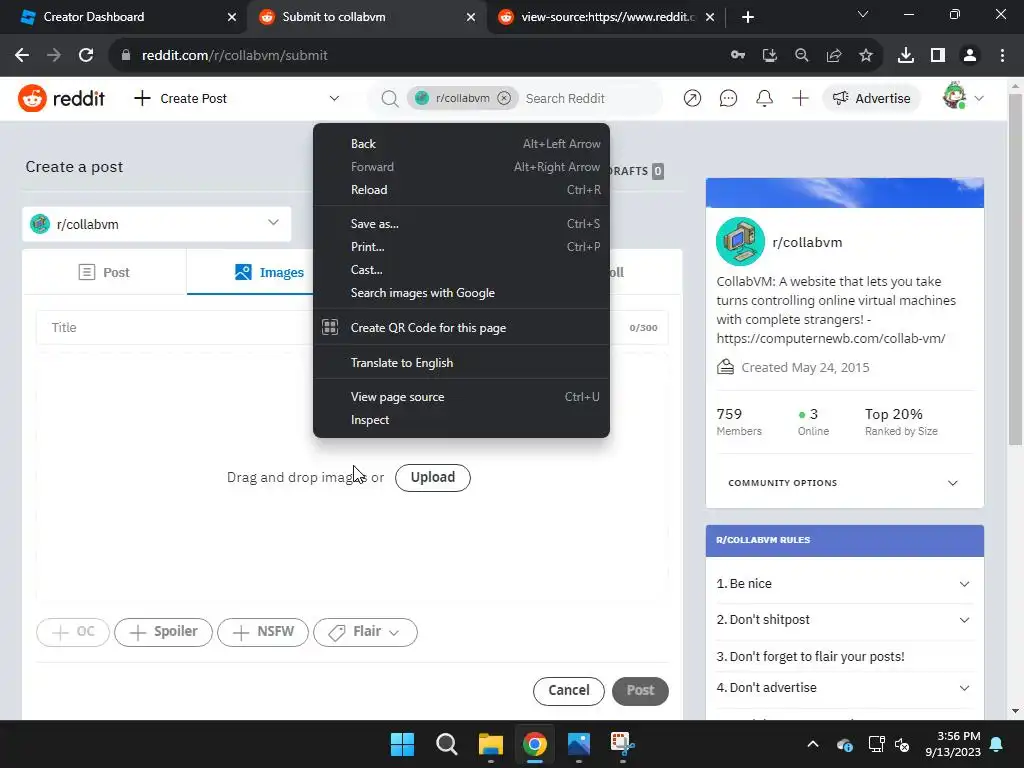Click the zoom magnifier icon in address bar
Viewport: 1024px width, 768px height.
(802, 56)
